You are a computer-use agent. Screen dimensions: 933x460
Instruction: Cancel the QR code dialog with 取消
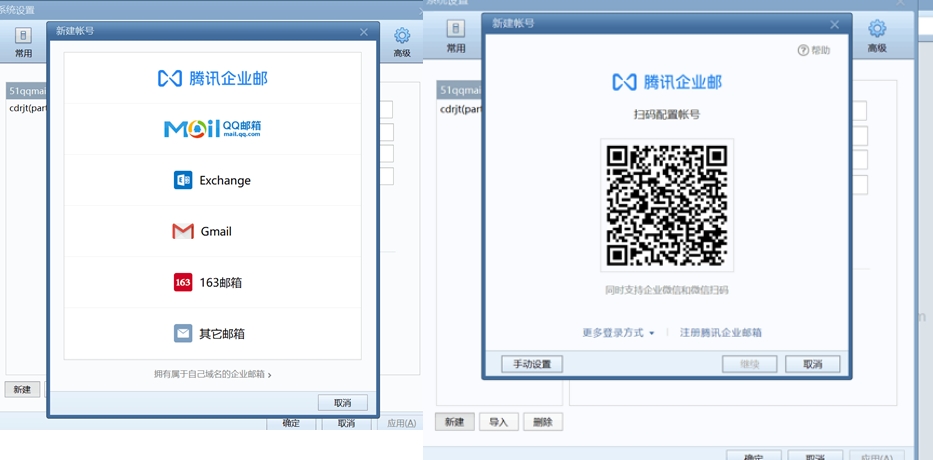click(x=812, y=364)
